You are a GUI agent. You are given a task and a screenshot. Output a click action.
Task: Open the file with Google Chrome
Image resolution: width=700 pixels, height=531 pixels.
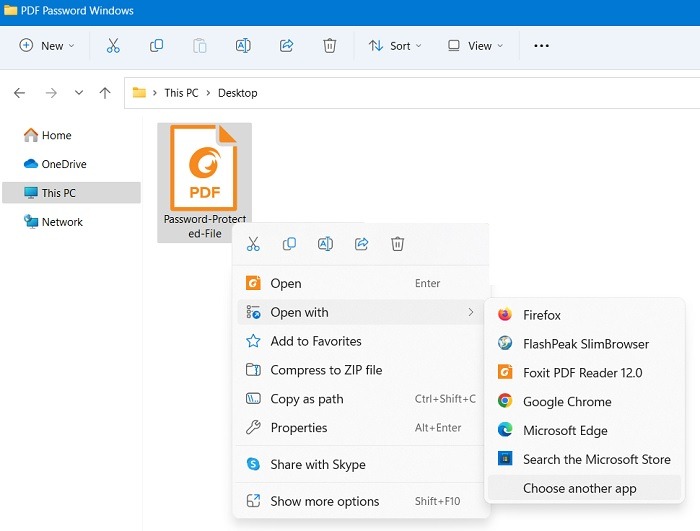tap(566, 402)
